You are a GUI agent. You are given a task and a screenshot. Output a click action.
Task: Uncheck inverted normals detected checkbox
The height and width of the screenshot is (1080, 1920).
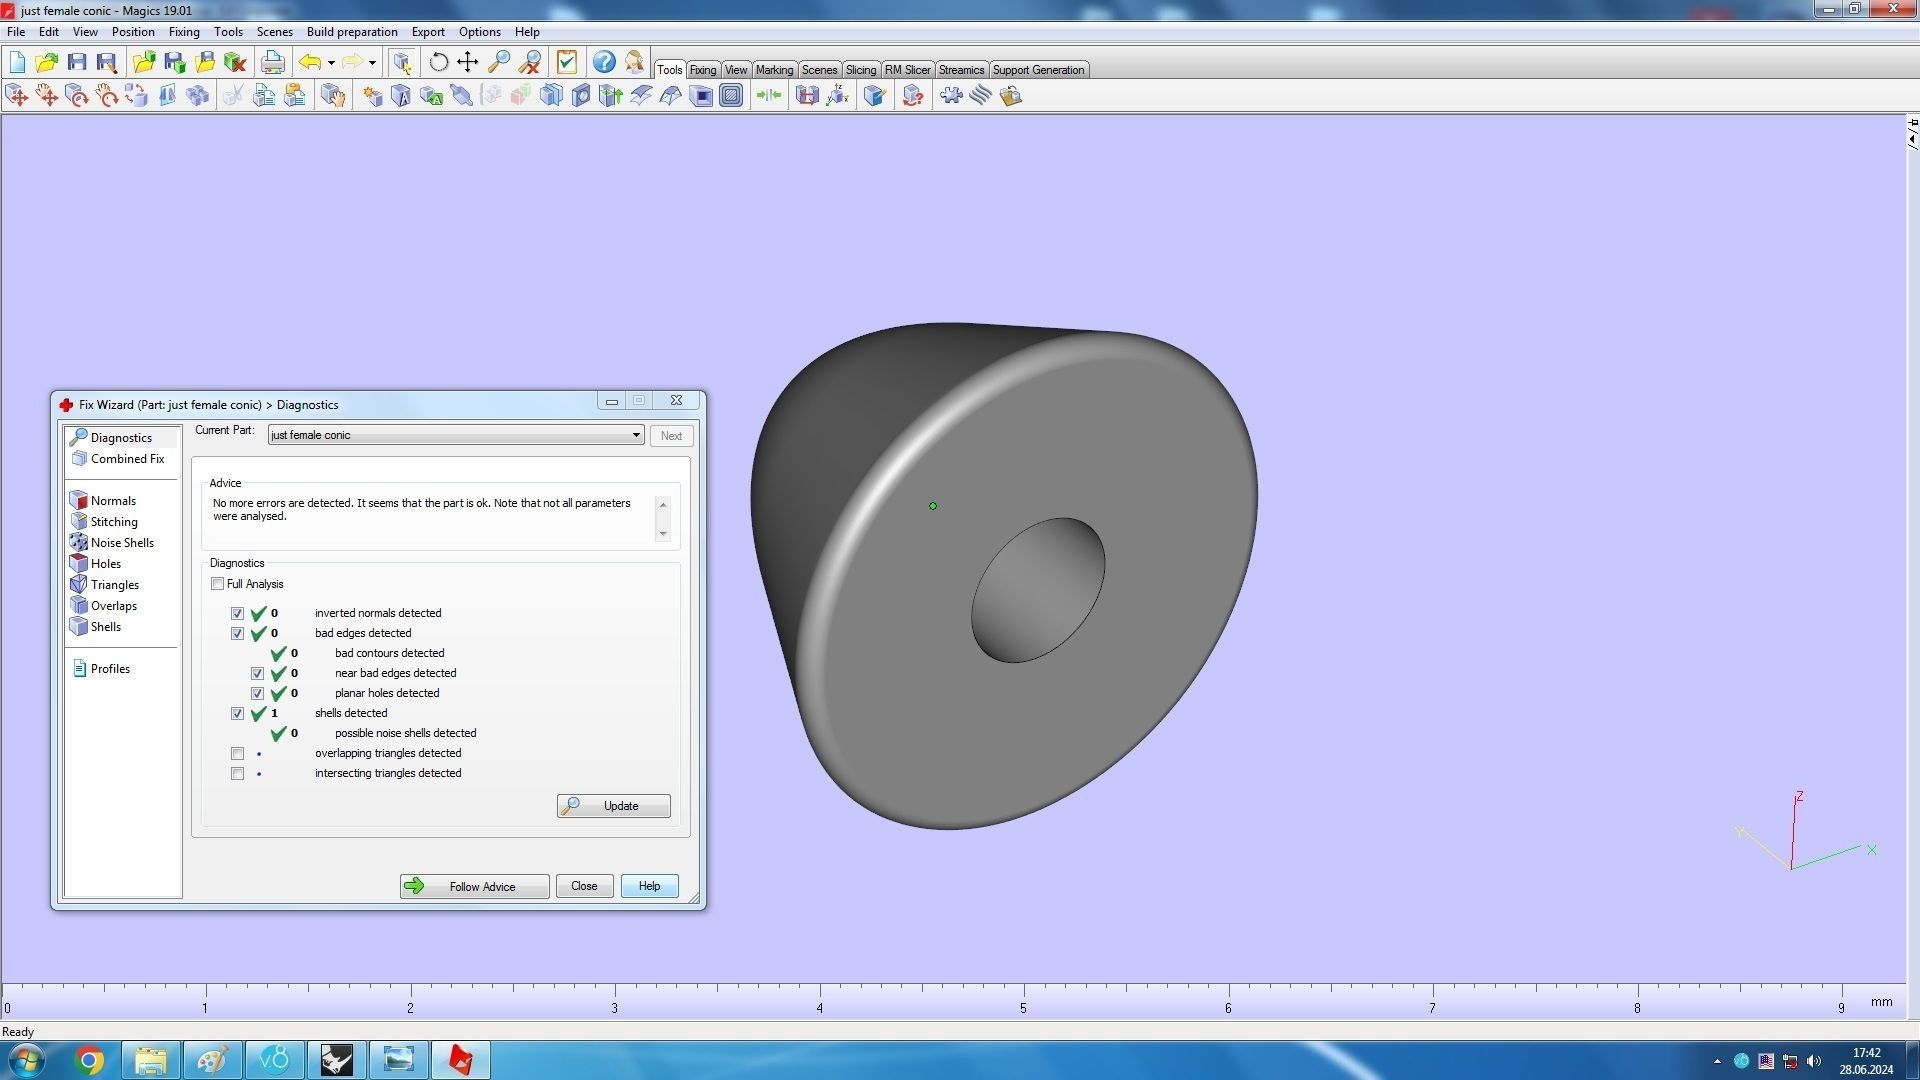tap(238, 614)
